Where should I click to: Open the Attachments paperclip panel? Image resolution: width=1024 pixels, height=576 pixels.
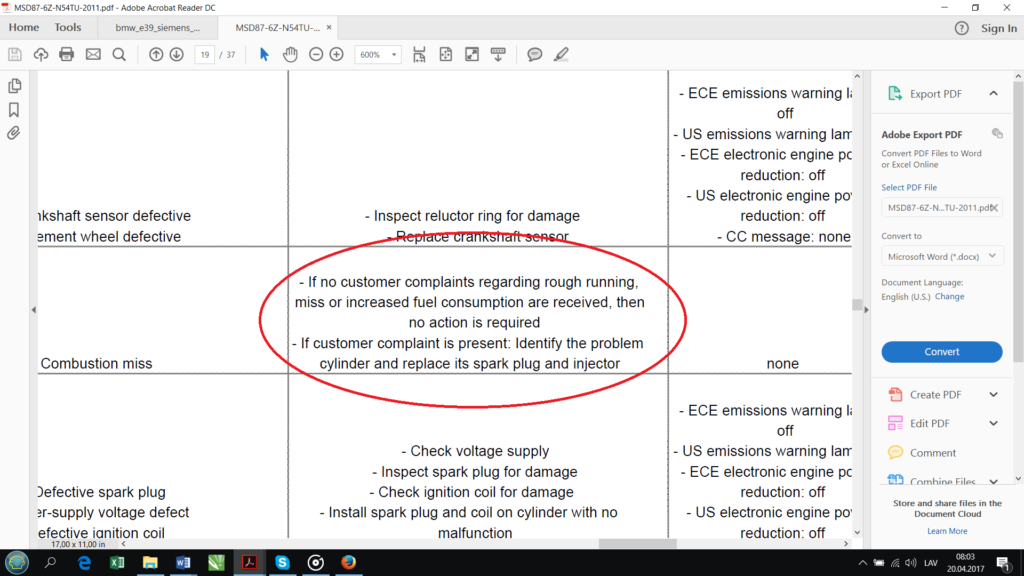(x=14, y=133)
